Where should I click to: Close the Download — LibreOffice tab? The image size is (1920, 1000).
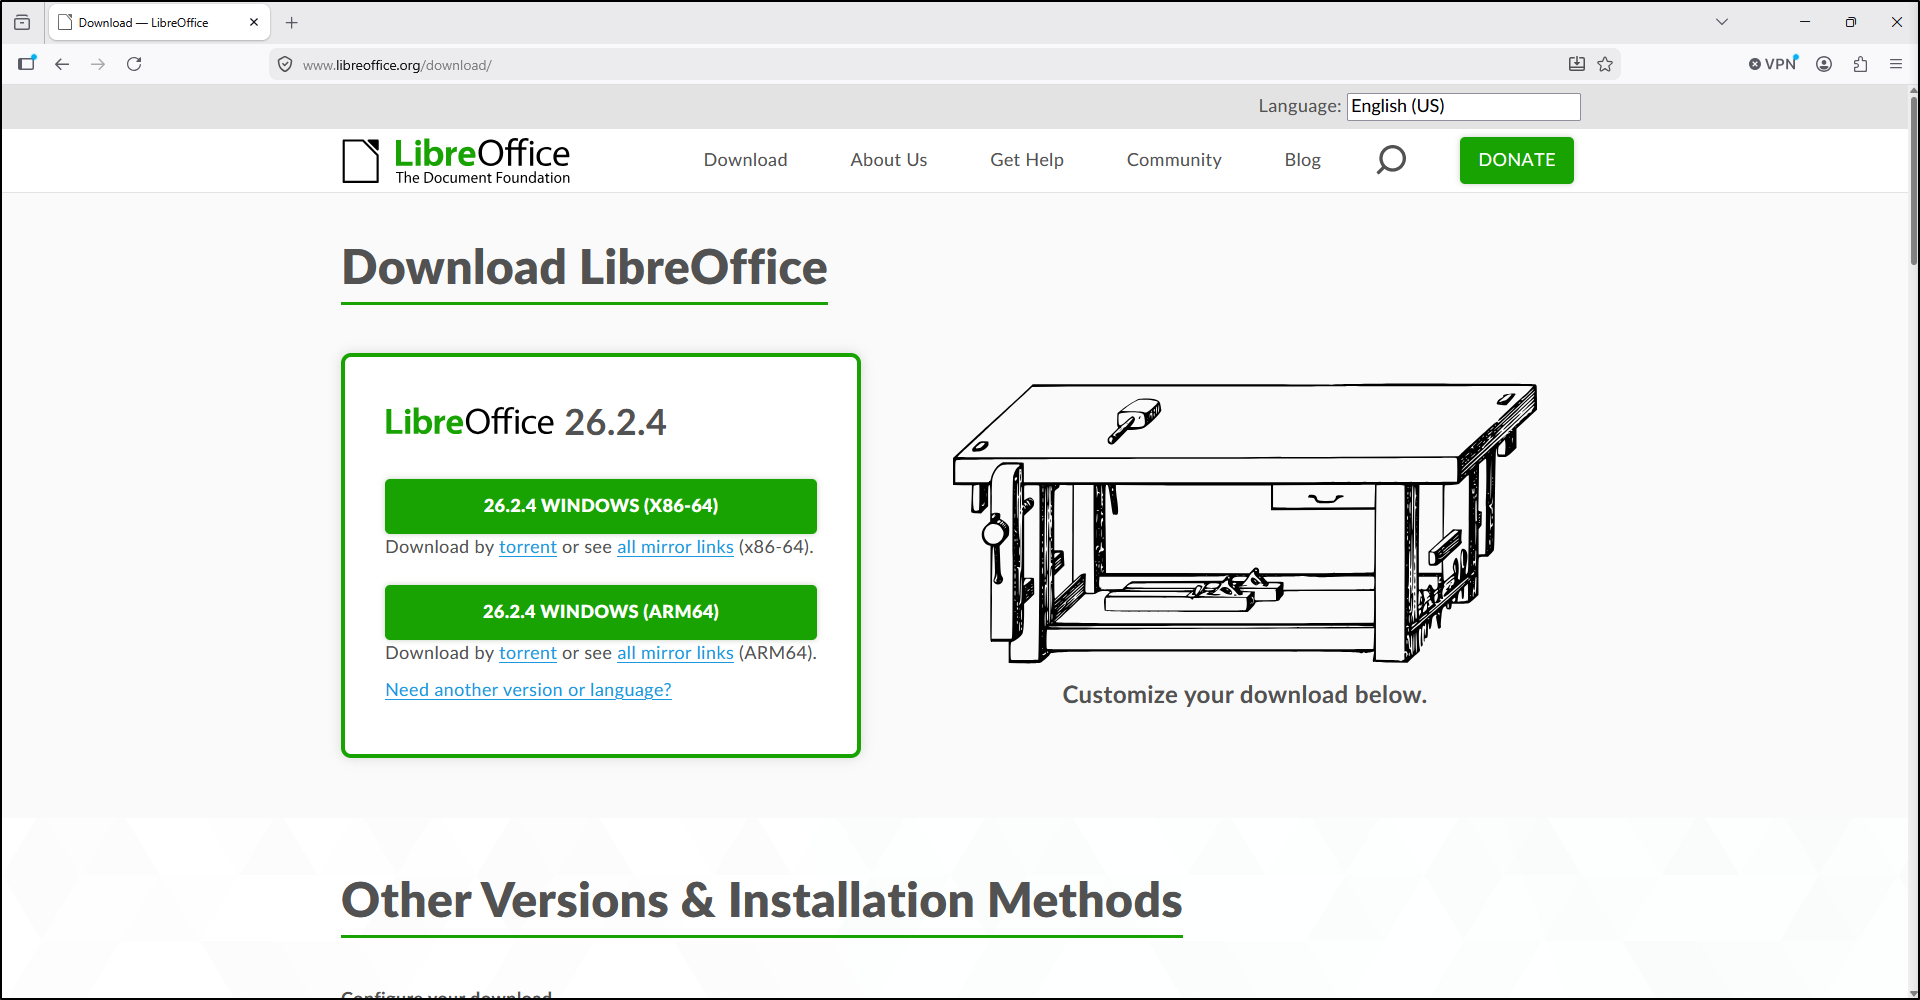pos(254,22)
